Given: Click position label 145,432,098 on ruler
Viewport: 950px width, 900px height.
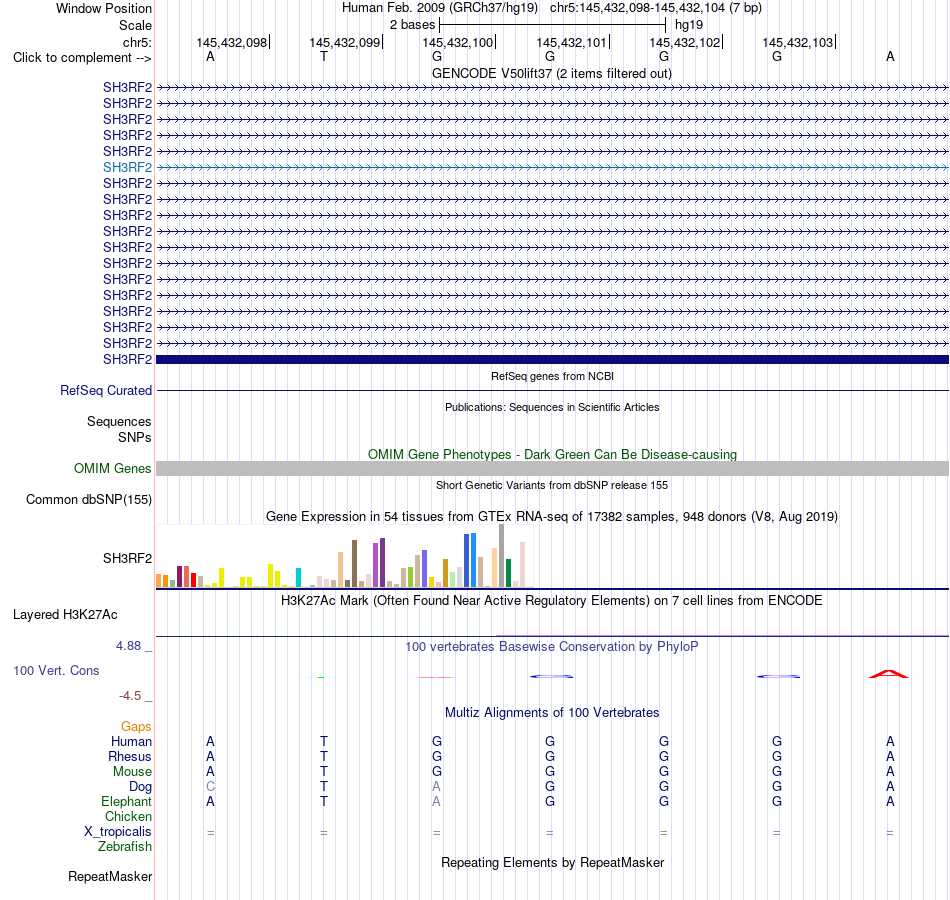Looking at the screenshot, I should 231,42.
